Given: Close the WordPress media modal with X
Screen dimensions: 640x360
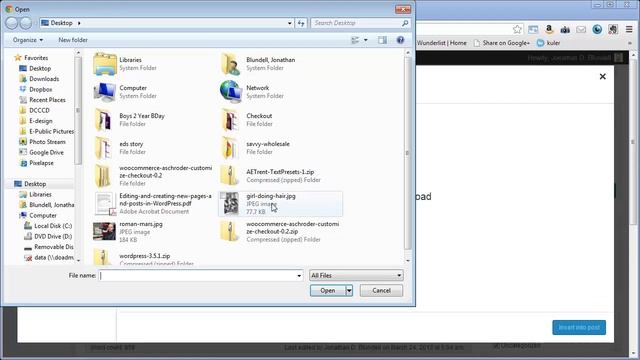Looking at the screenshot, I should tap(602, 76).
